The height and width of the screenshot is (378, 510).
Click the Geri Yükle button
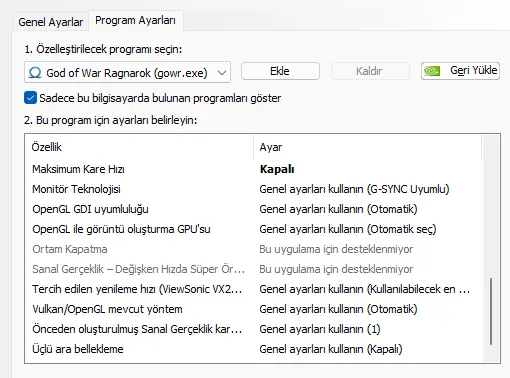(x=460, y=71)
